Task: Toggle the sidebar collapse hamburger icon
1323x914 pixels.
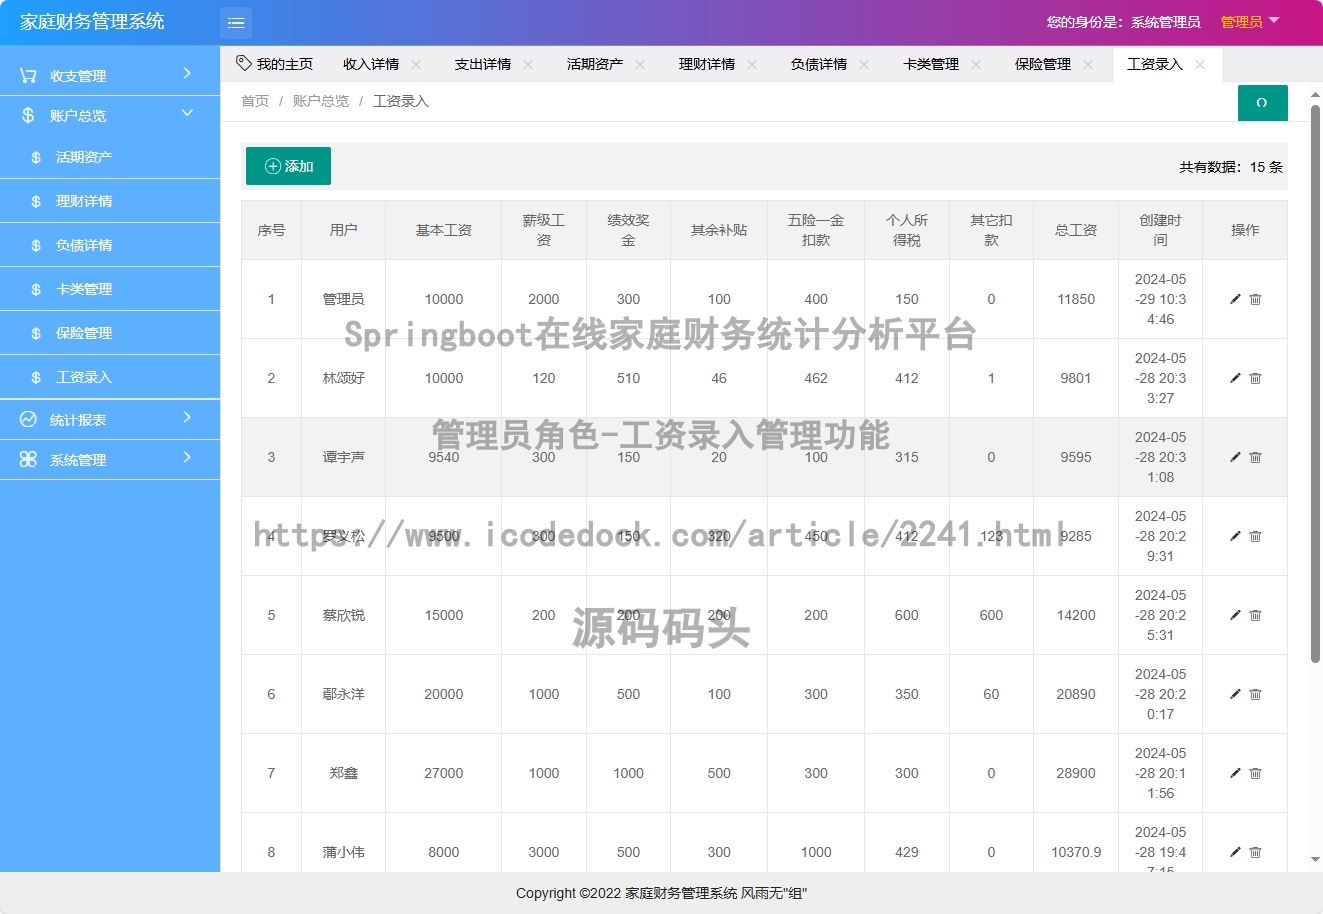Action: [x=236, y=22]
